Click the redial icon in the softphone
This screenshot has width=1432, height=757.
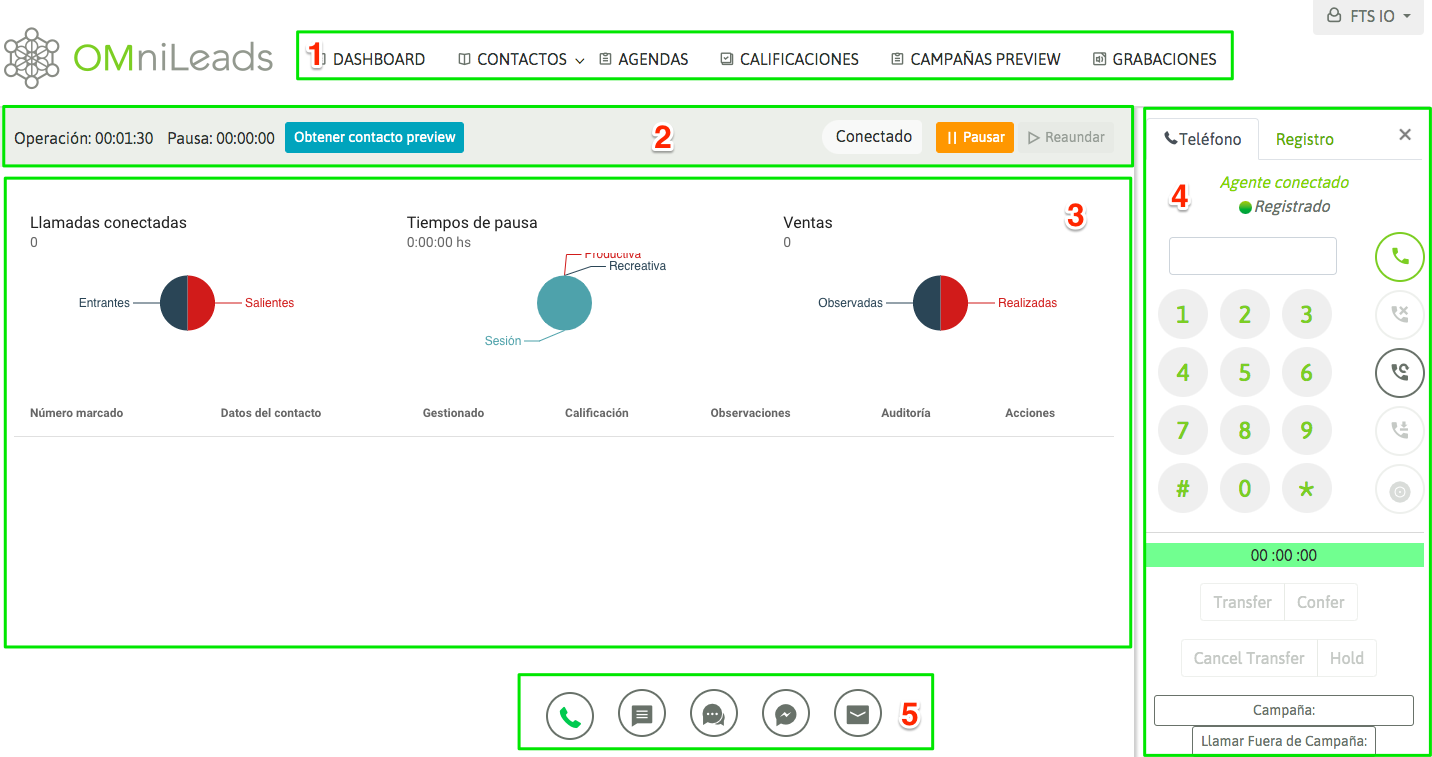pos(1399,373)
